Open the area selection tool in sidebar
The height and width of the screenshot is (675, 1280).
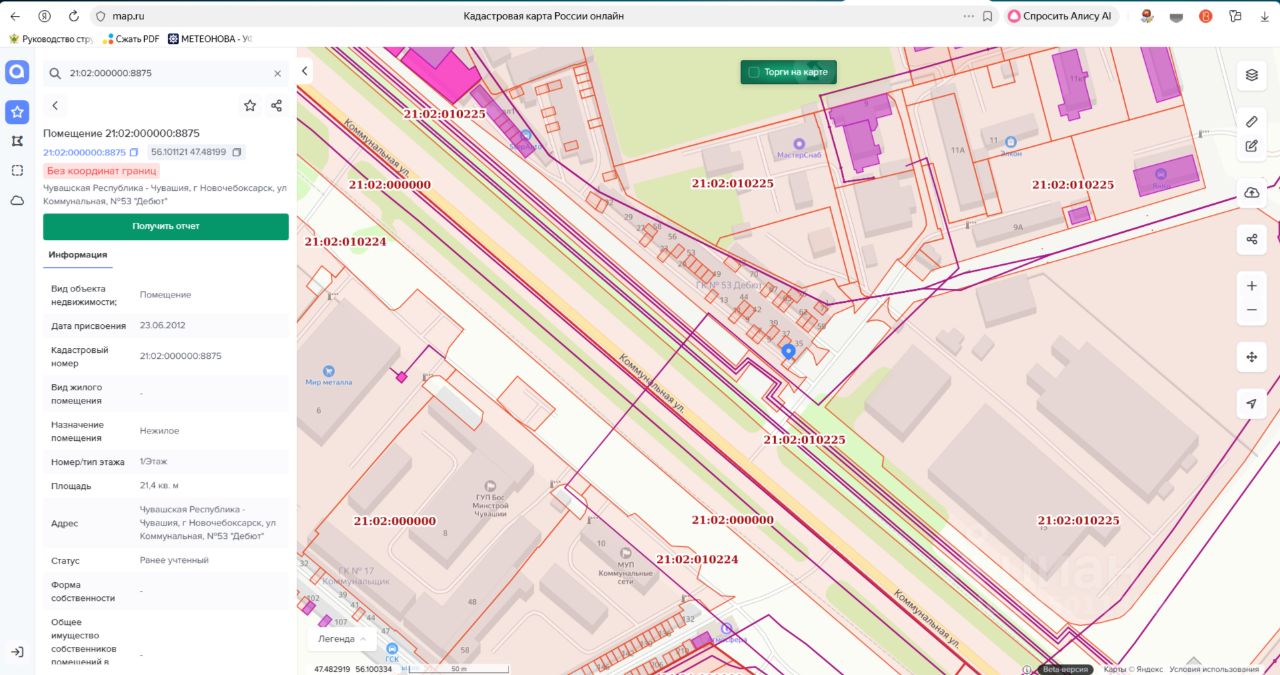point(17,170)
